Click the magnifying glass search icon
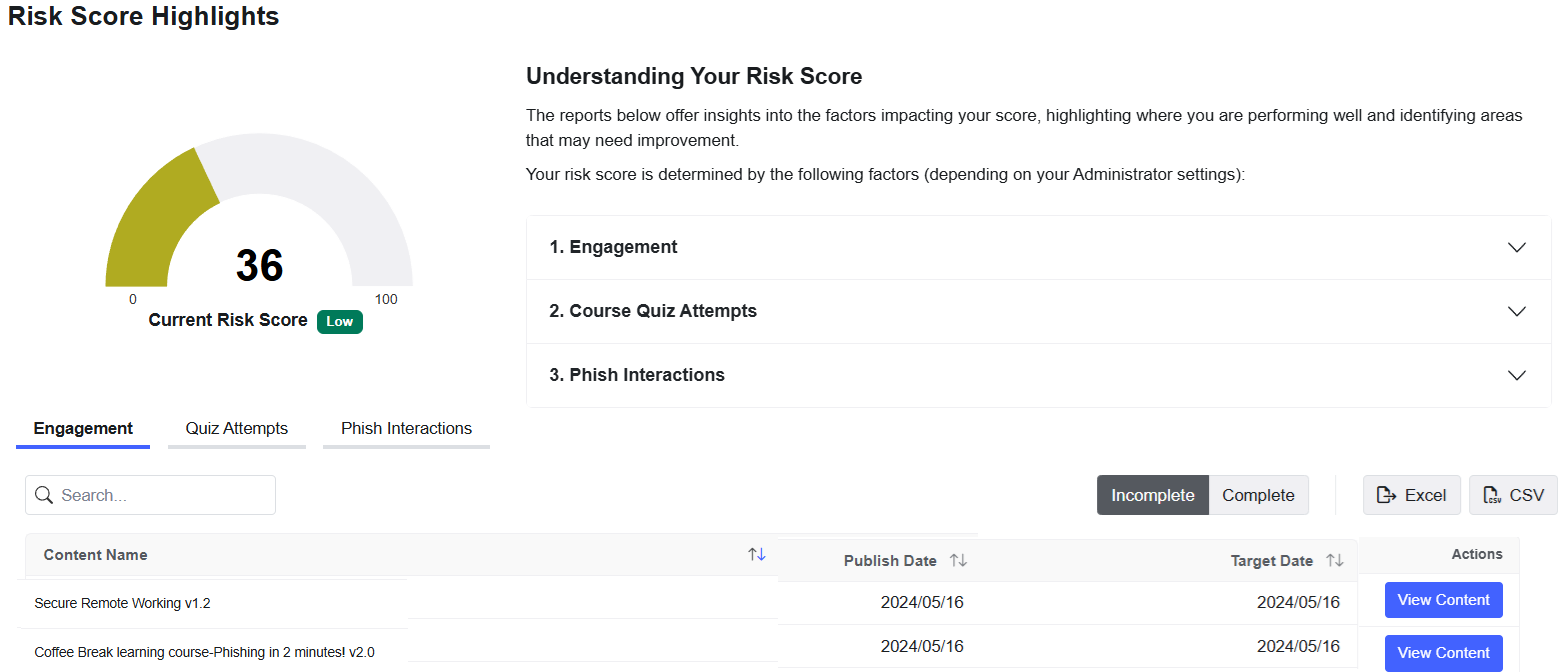 point(43,494)
